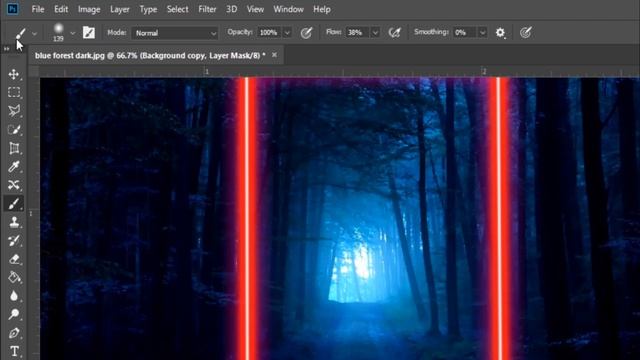Screen dimensions: 640x360
Task: Select the Crop tool
Action: [x=14, y=148]
